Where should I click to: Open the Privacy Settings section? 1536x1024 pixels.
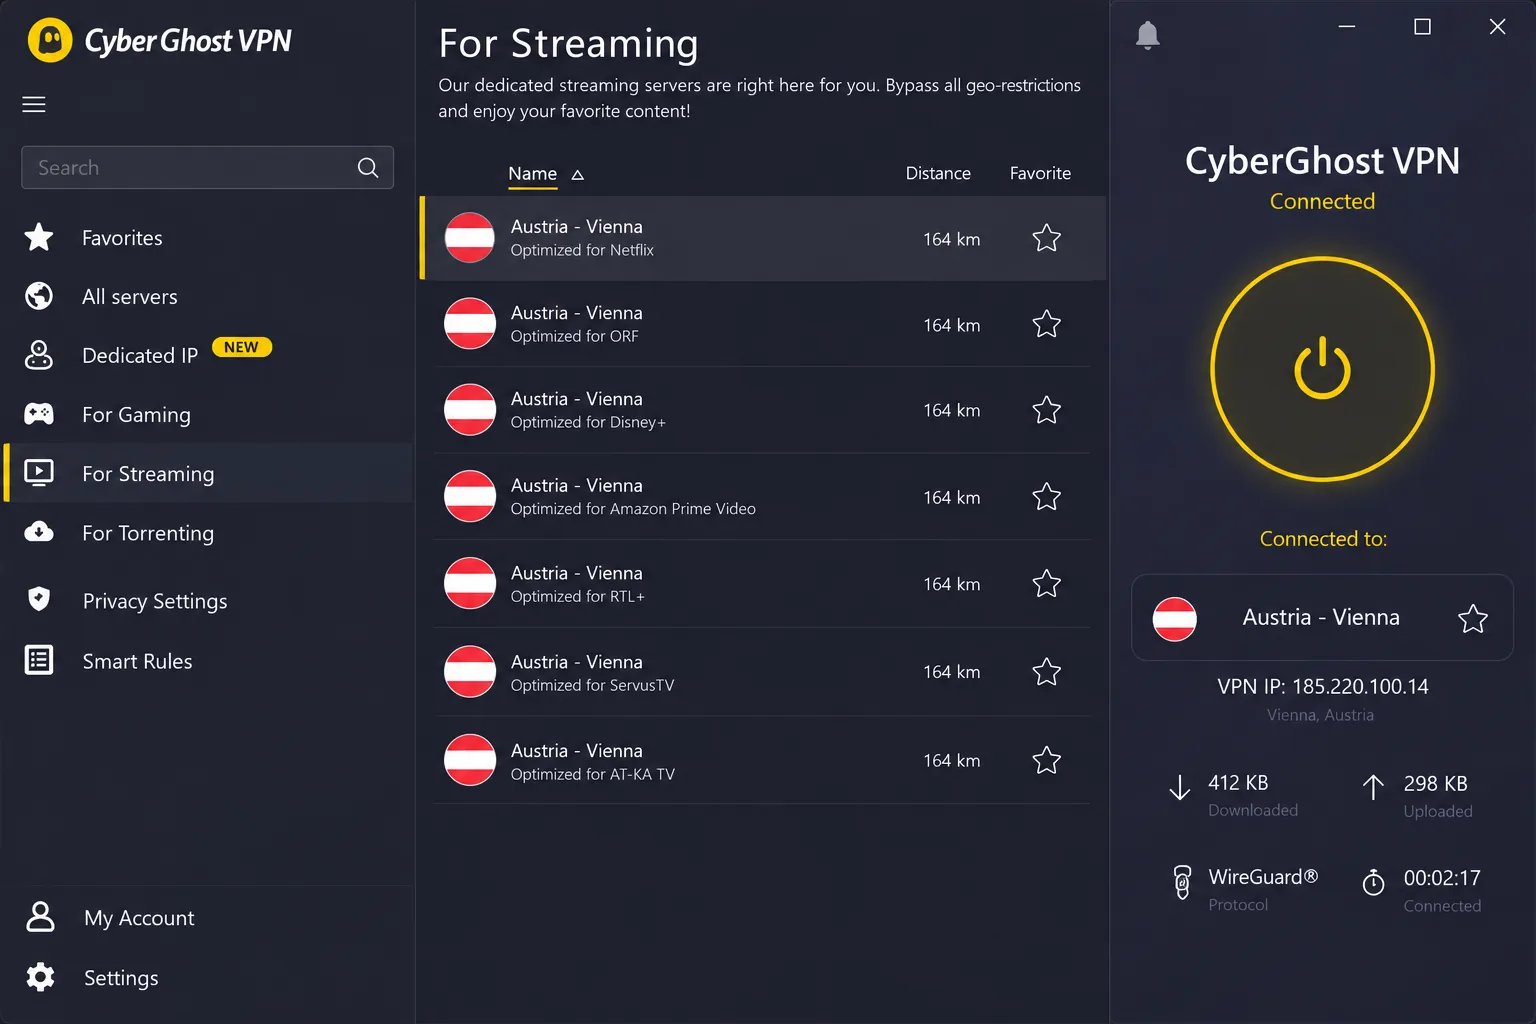tap(208, 600)
